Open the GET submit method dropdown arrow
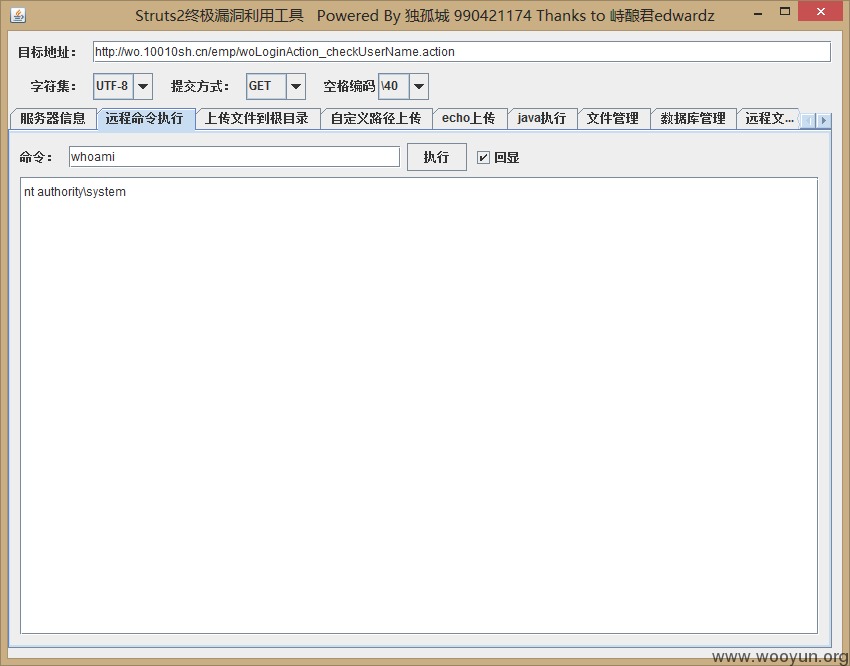Viewport: 850px width, 666px height. tap(296, 86)
